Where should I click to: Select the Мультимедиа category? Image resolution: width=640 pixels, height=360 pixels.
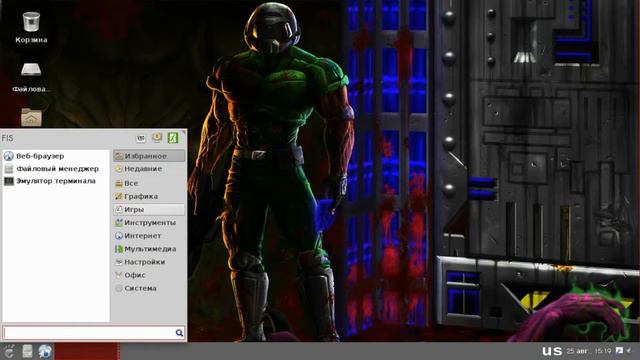(149, 249)
